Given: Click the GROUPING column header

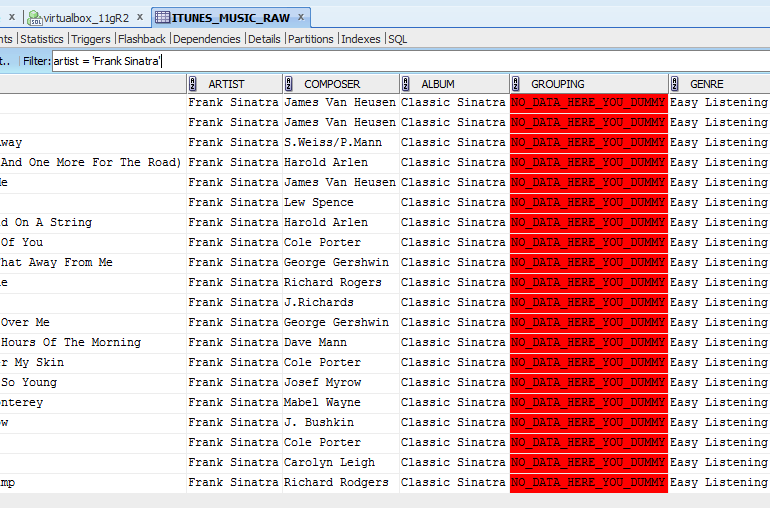Looking at the screenshot, I should pos(589,84).
